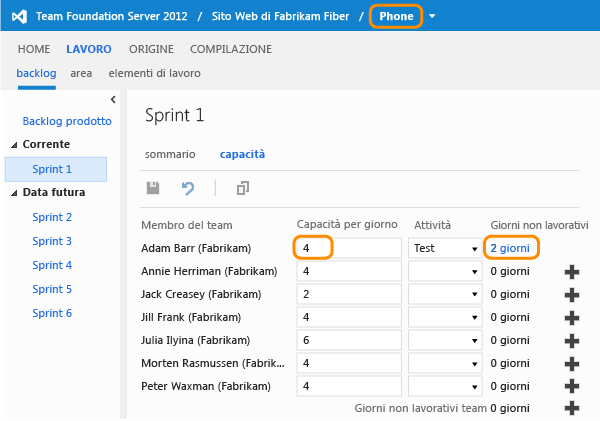The height and width of the screenshot is (421, 600).
Task: Click the team's 0 giorni total value
Action: coord(510,408)
